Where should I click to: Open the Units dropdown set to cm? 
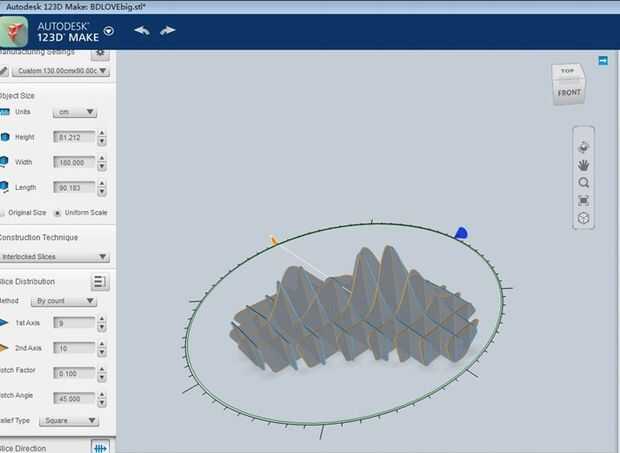[x=75, y=112]
